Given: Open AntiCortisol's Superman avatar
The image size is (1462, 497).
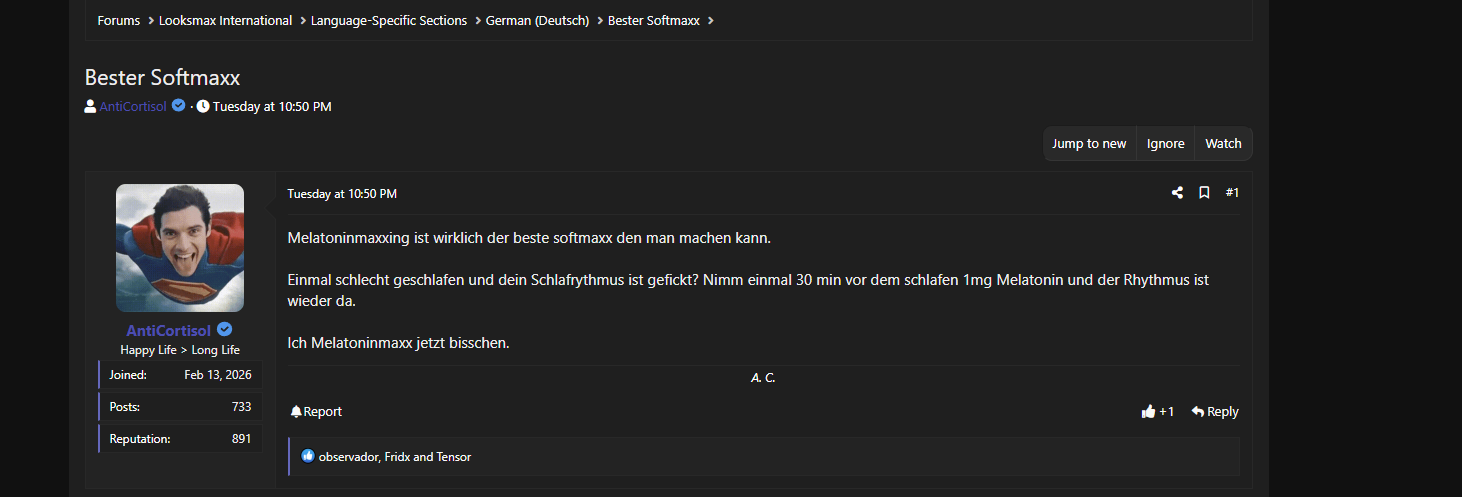Looking at the screenshot, I should tap(180, 248).
